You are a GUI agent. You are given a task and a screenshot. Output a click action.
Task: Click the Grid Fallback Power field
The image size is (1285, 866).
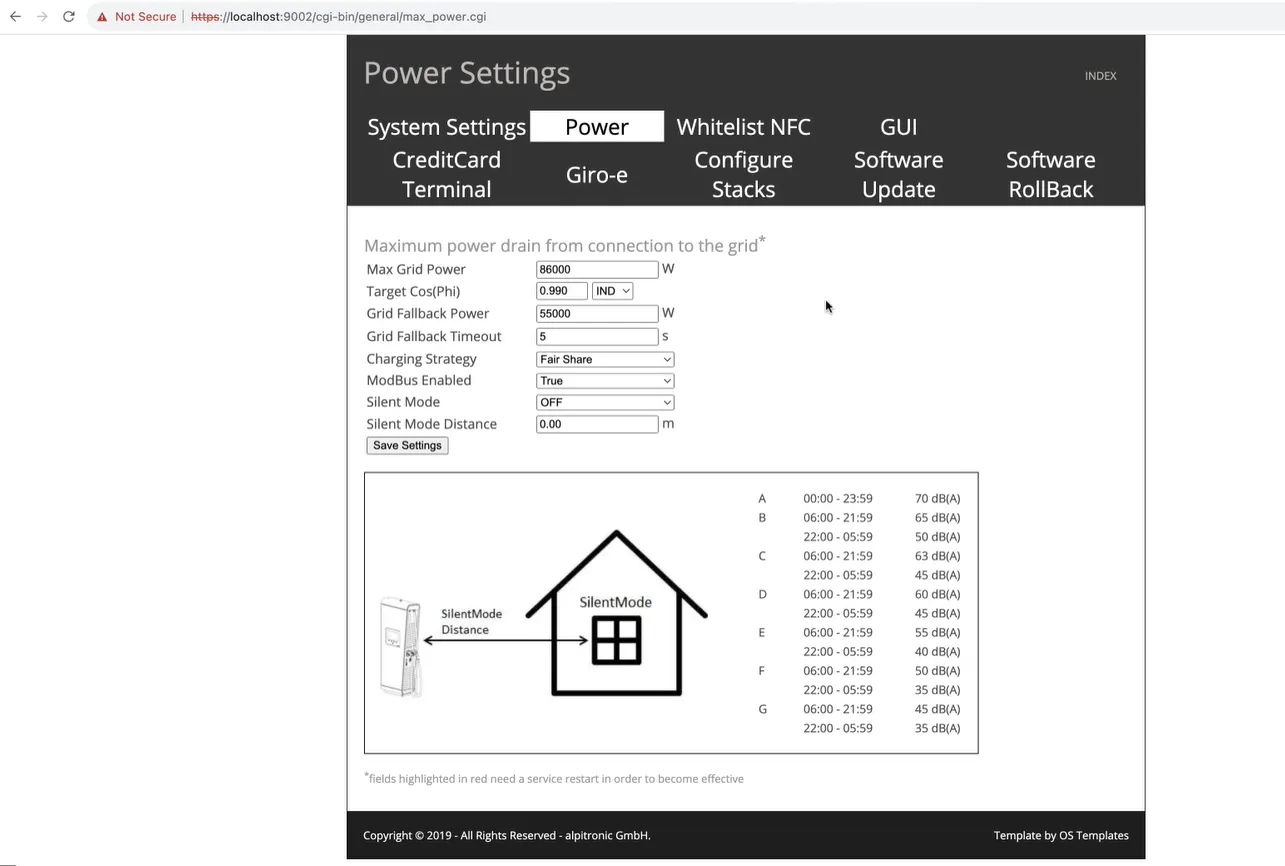597,313
